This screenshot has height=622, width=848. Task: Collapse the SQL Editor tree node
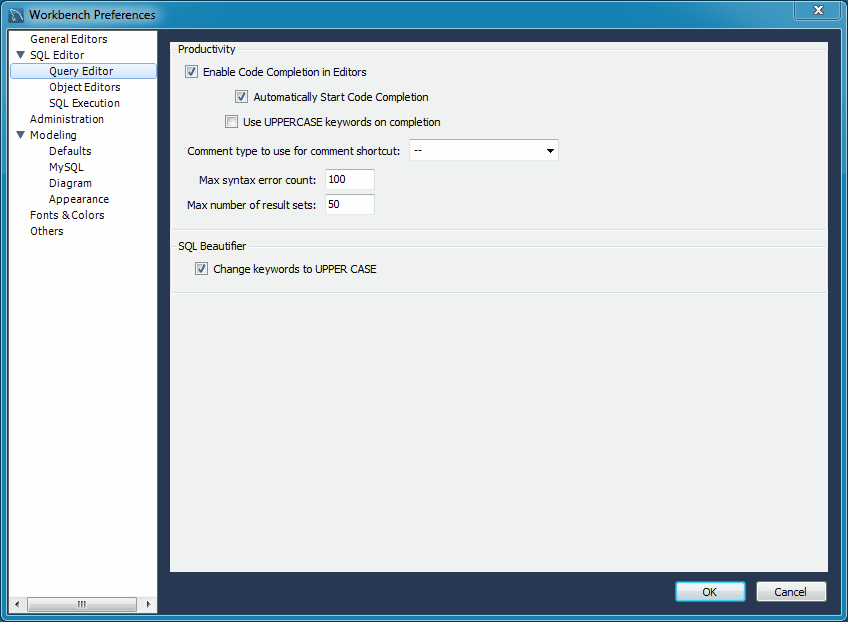(x=21, y=55)
